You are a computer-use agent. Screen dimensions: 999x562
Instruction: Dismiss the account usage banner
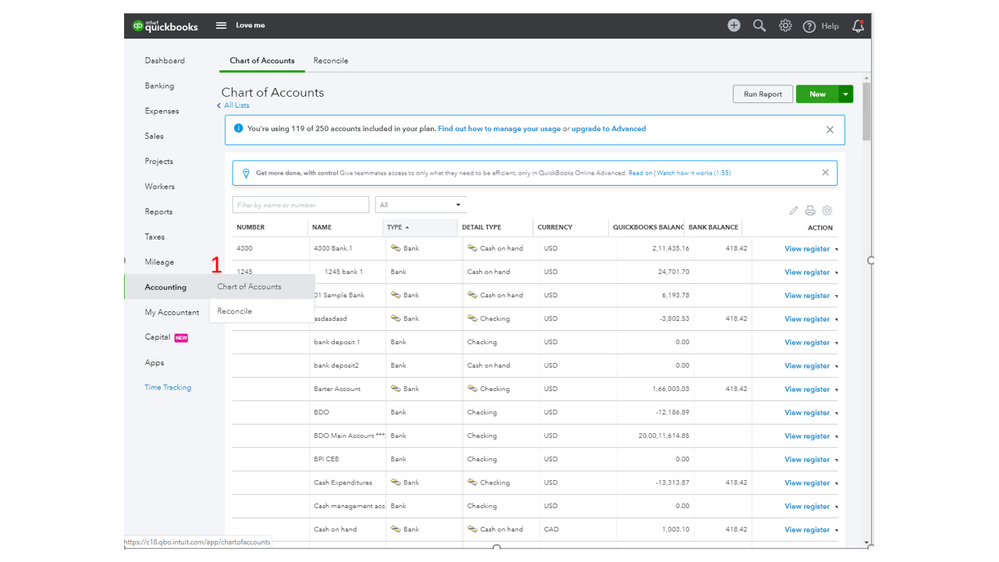coord(830,129)
